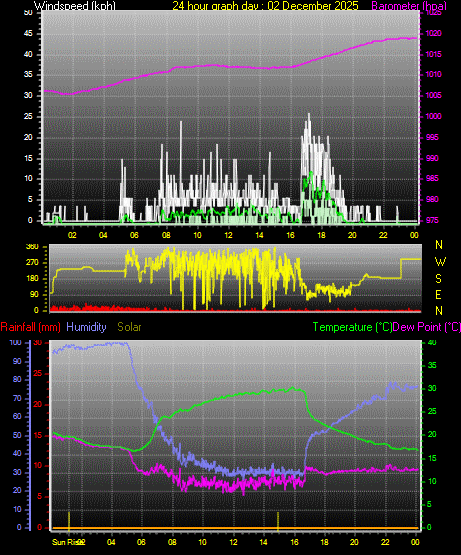461x555 pixels.
Task: Click the "W" compass direction label
Action: click(440, 262)
